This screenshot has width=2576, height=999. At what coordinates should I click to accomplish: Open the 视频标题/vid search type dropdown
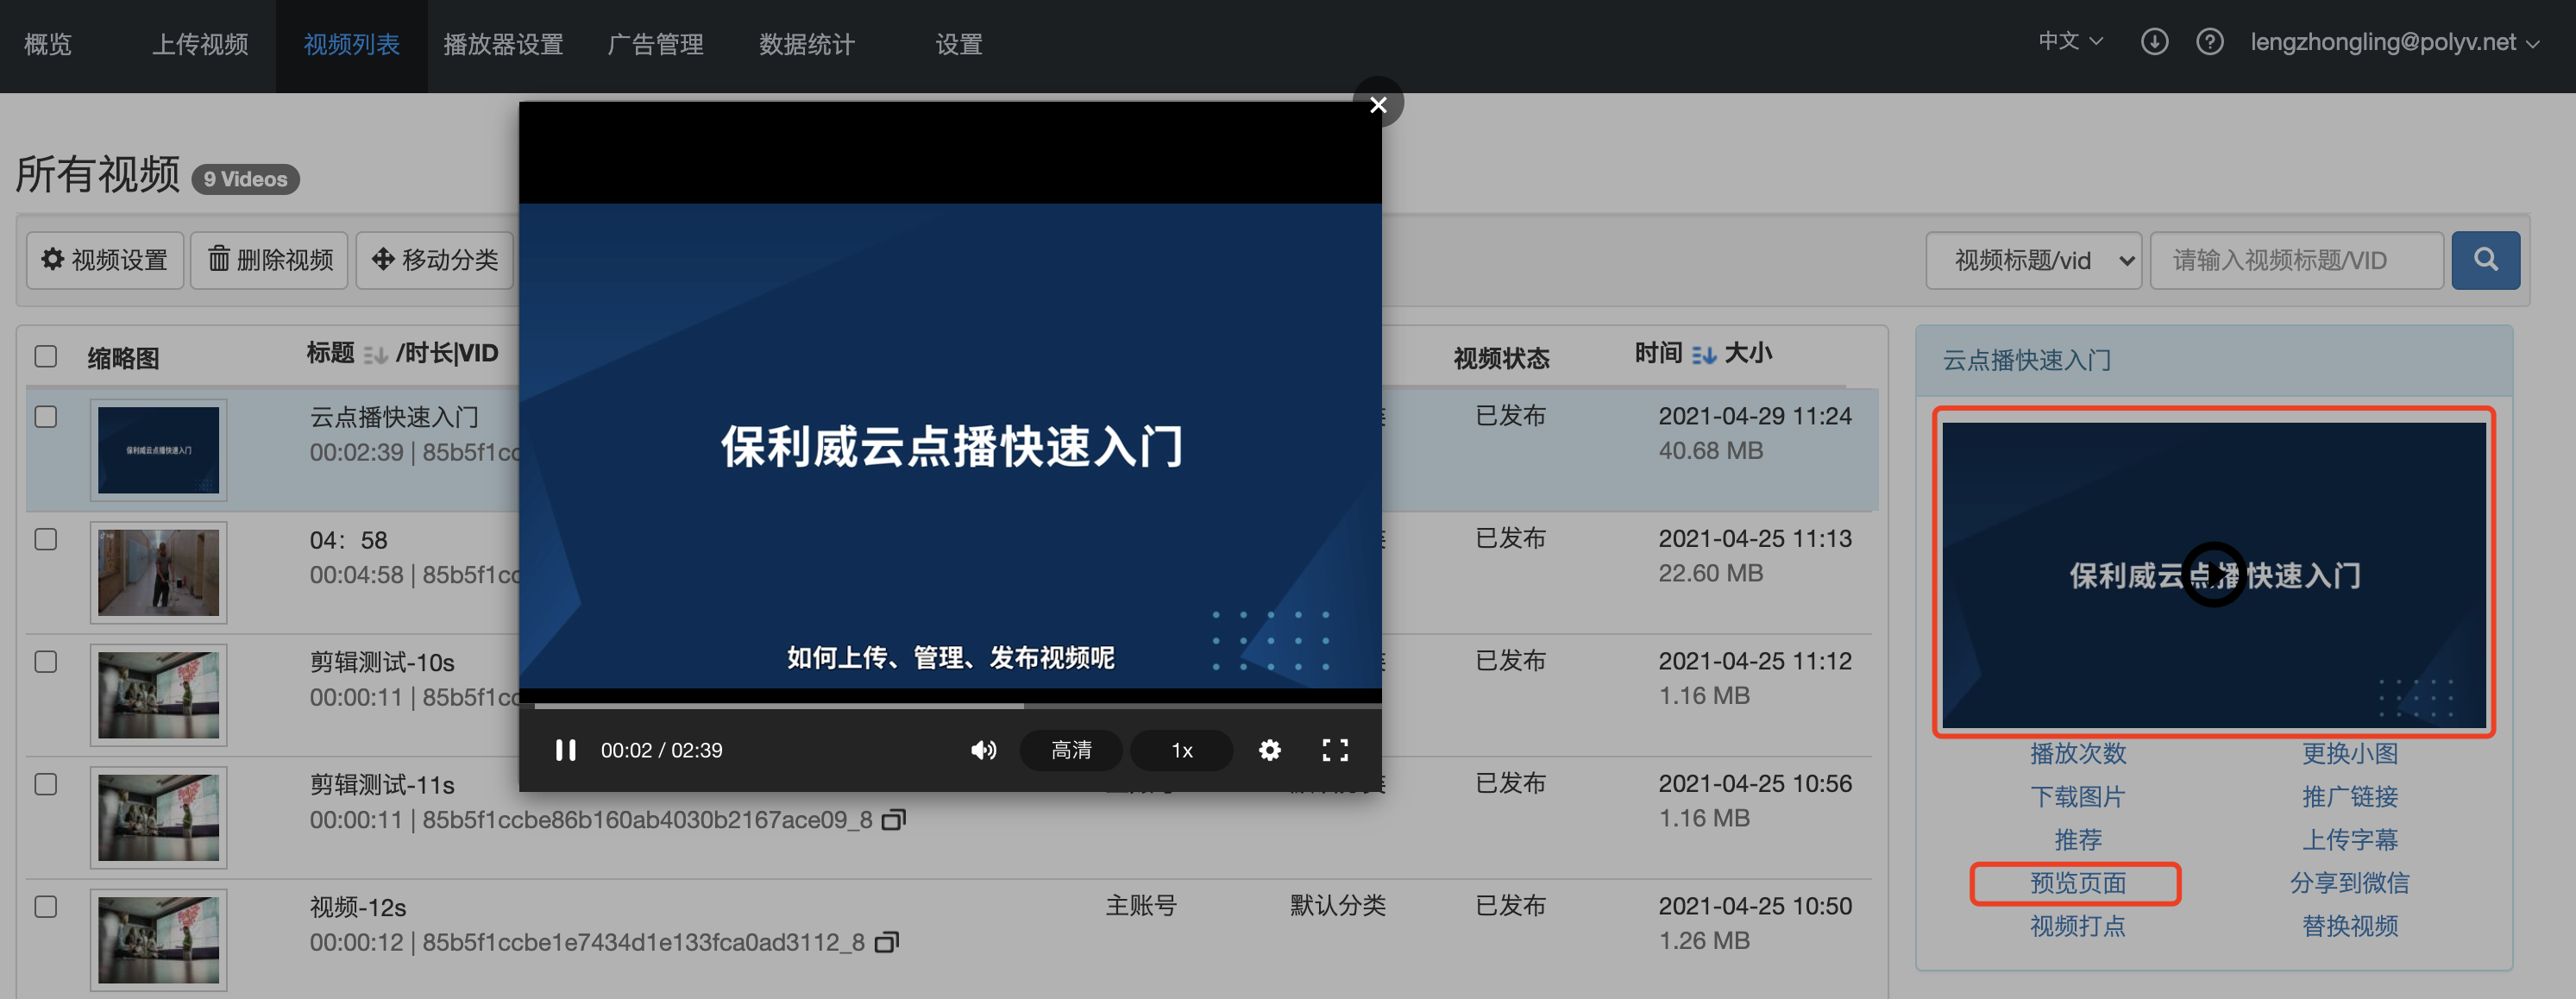tap(2033, 260)
